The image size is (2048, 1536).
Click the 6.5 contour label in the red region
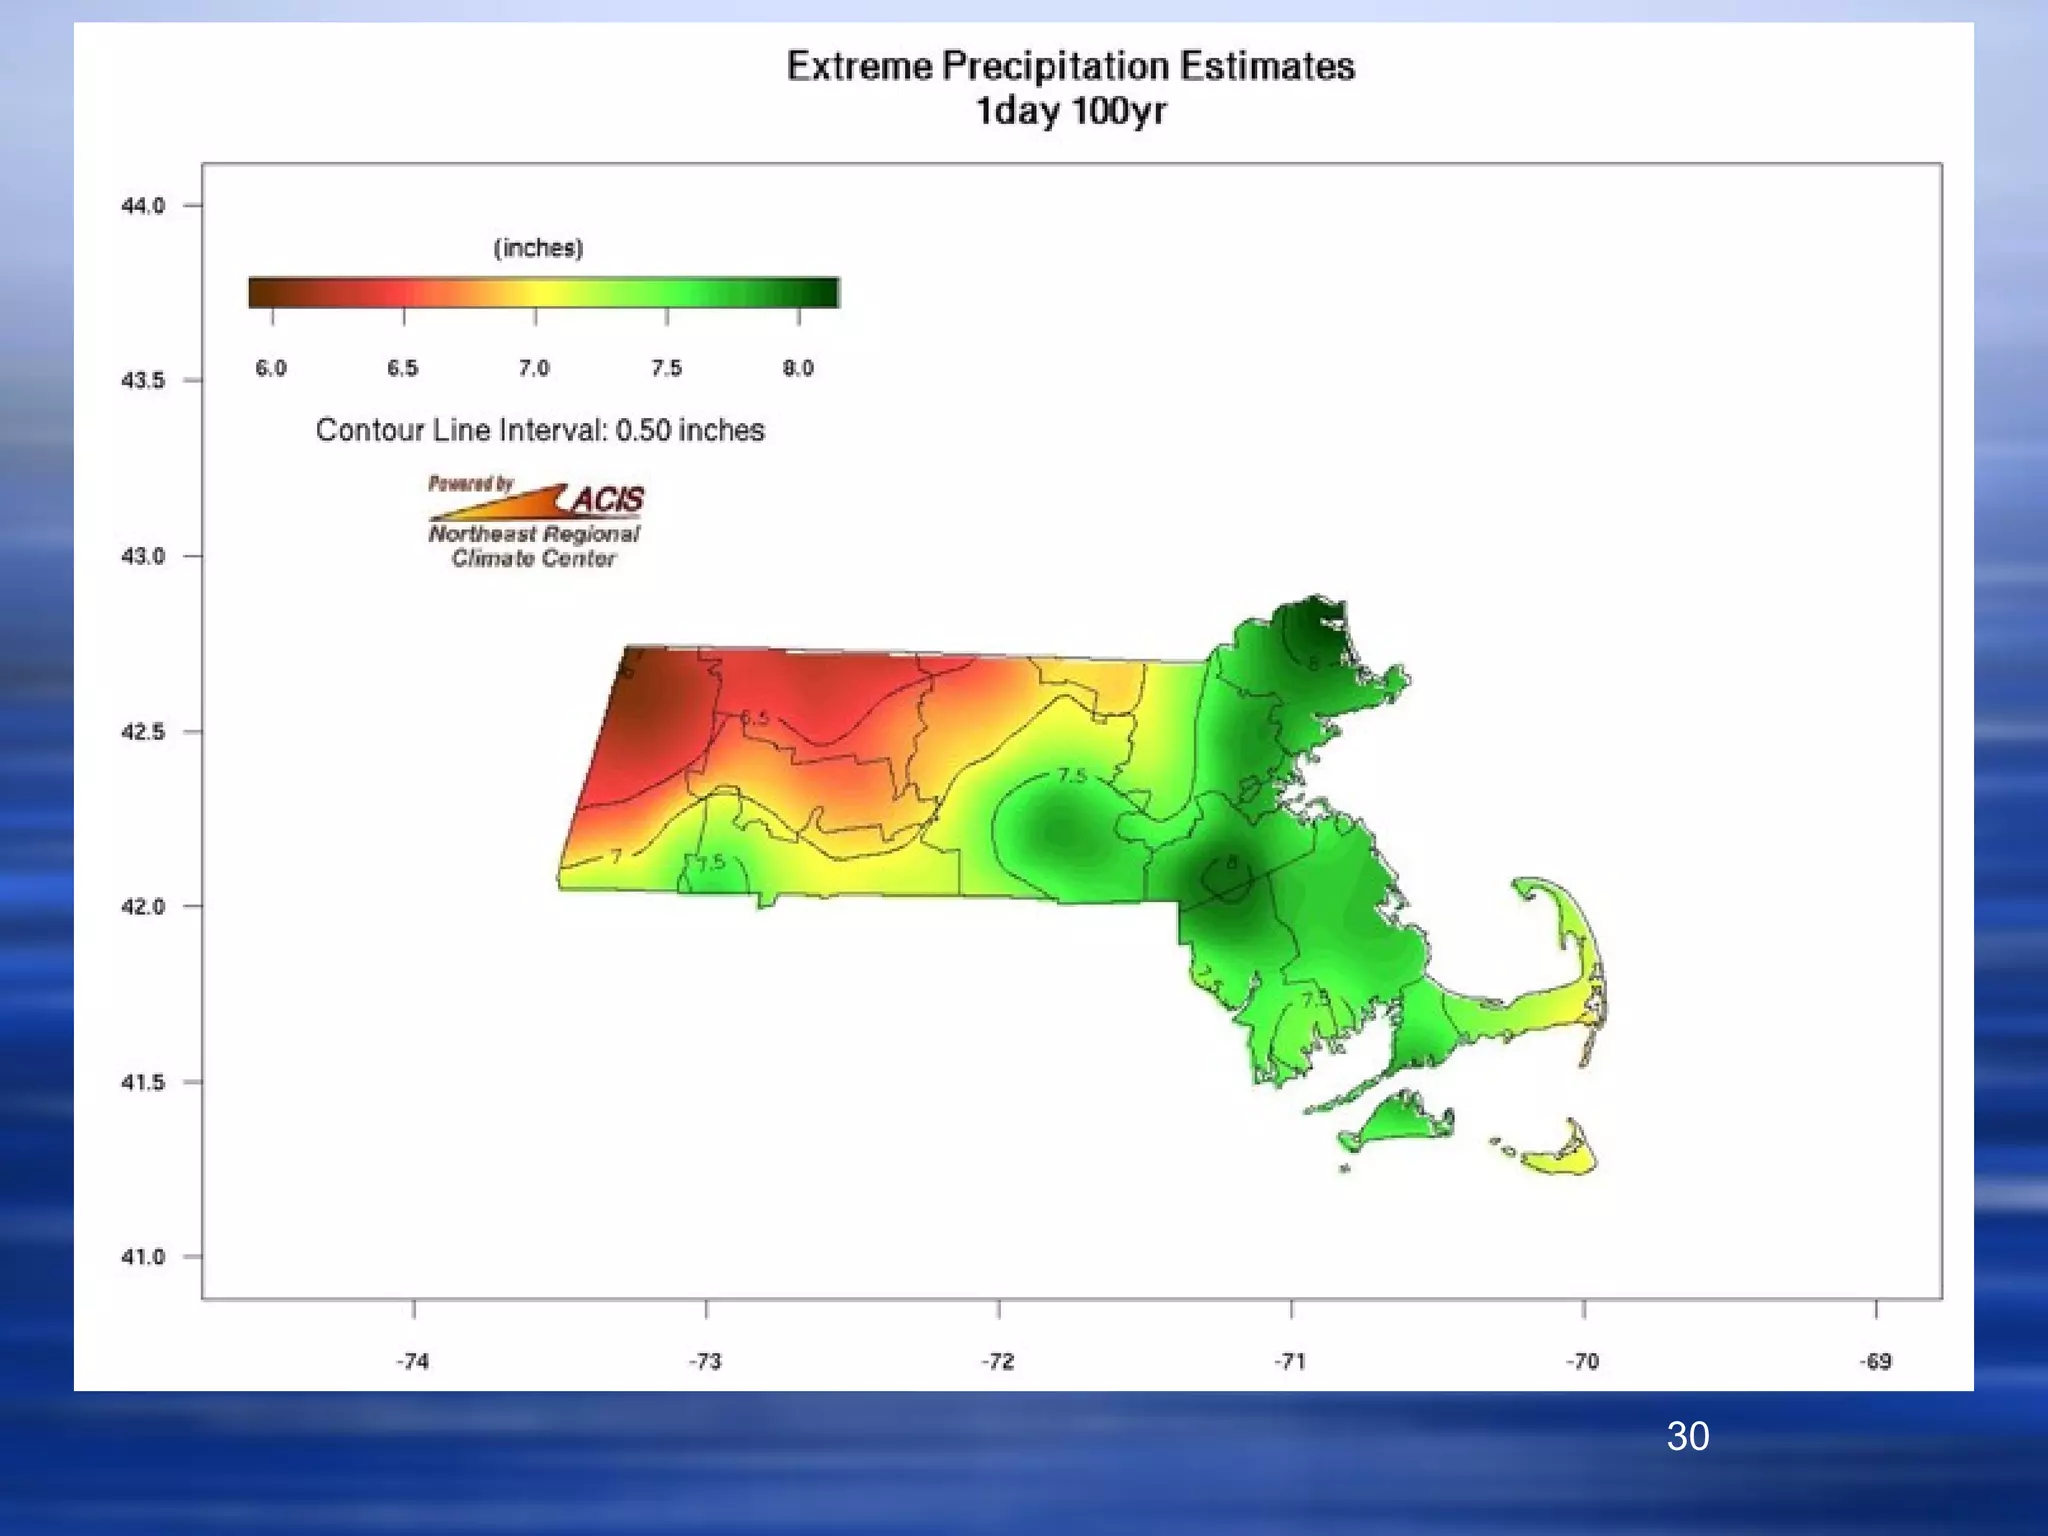pos(755,718)
